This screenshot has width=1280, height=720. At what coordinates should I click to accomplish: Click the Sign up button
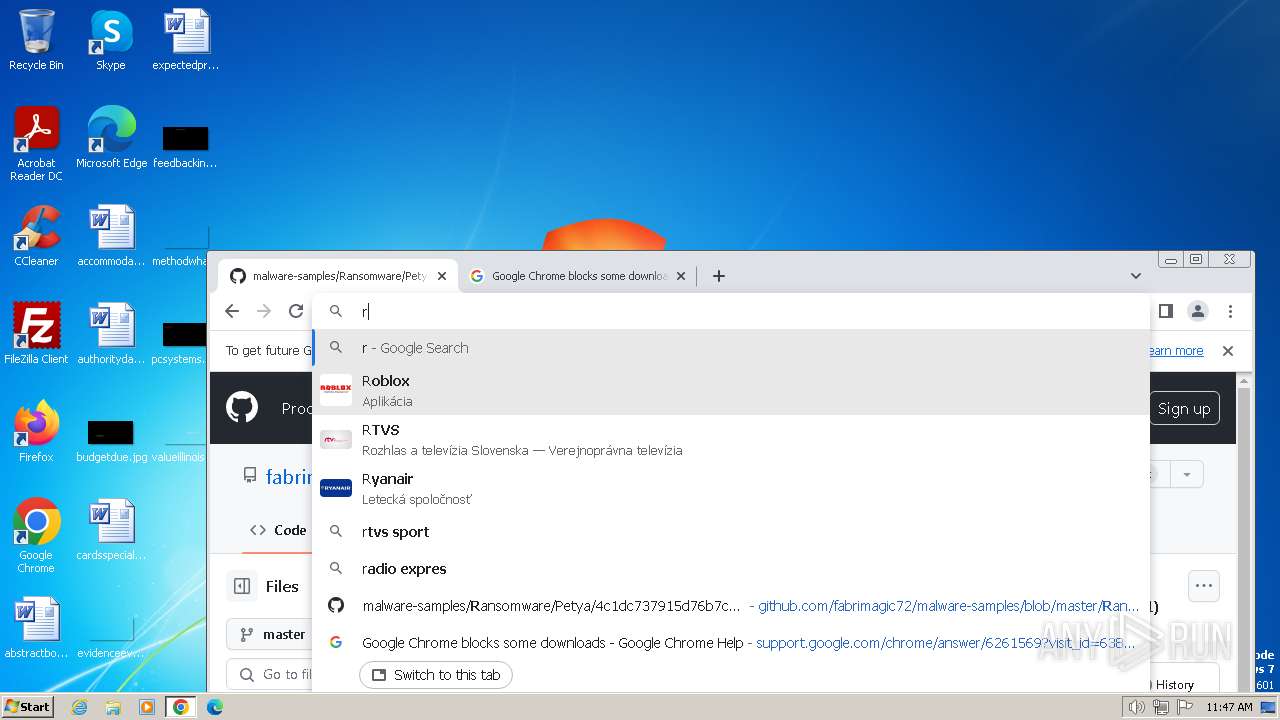(1184, 408)
